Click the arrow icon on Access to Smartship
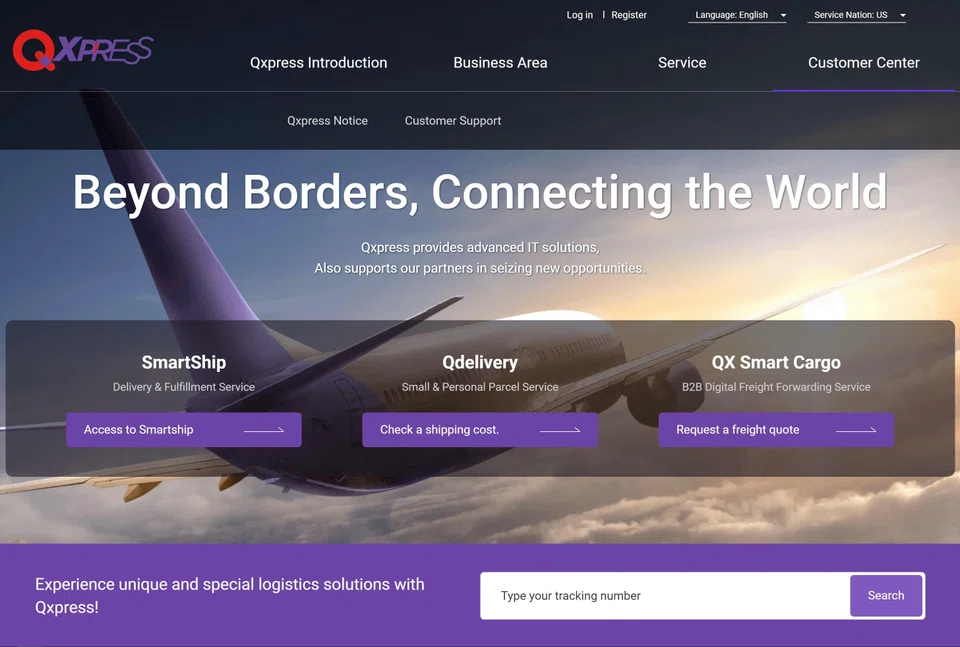Screen dimensions: 960x647 [264, 430]
